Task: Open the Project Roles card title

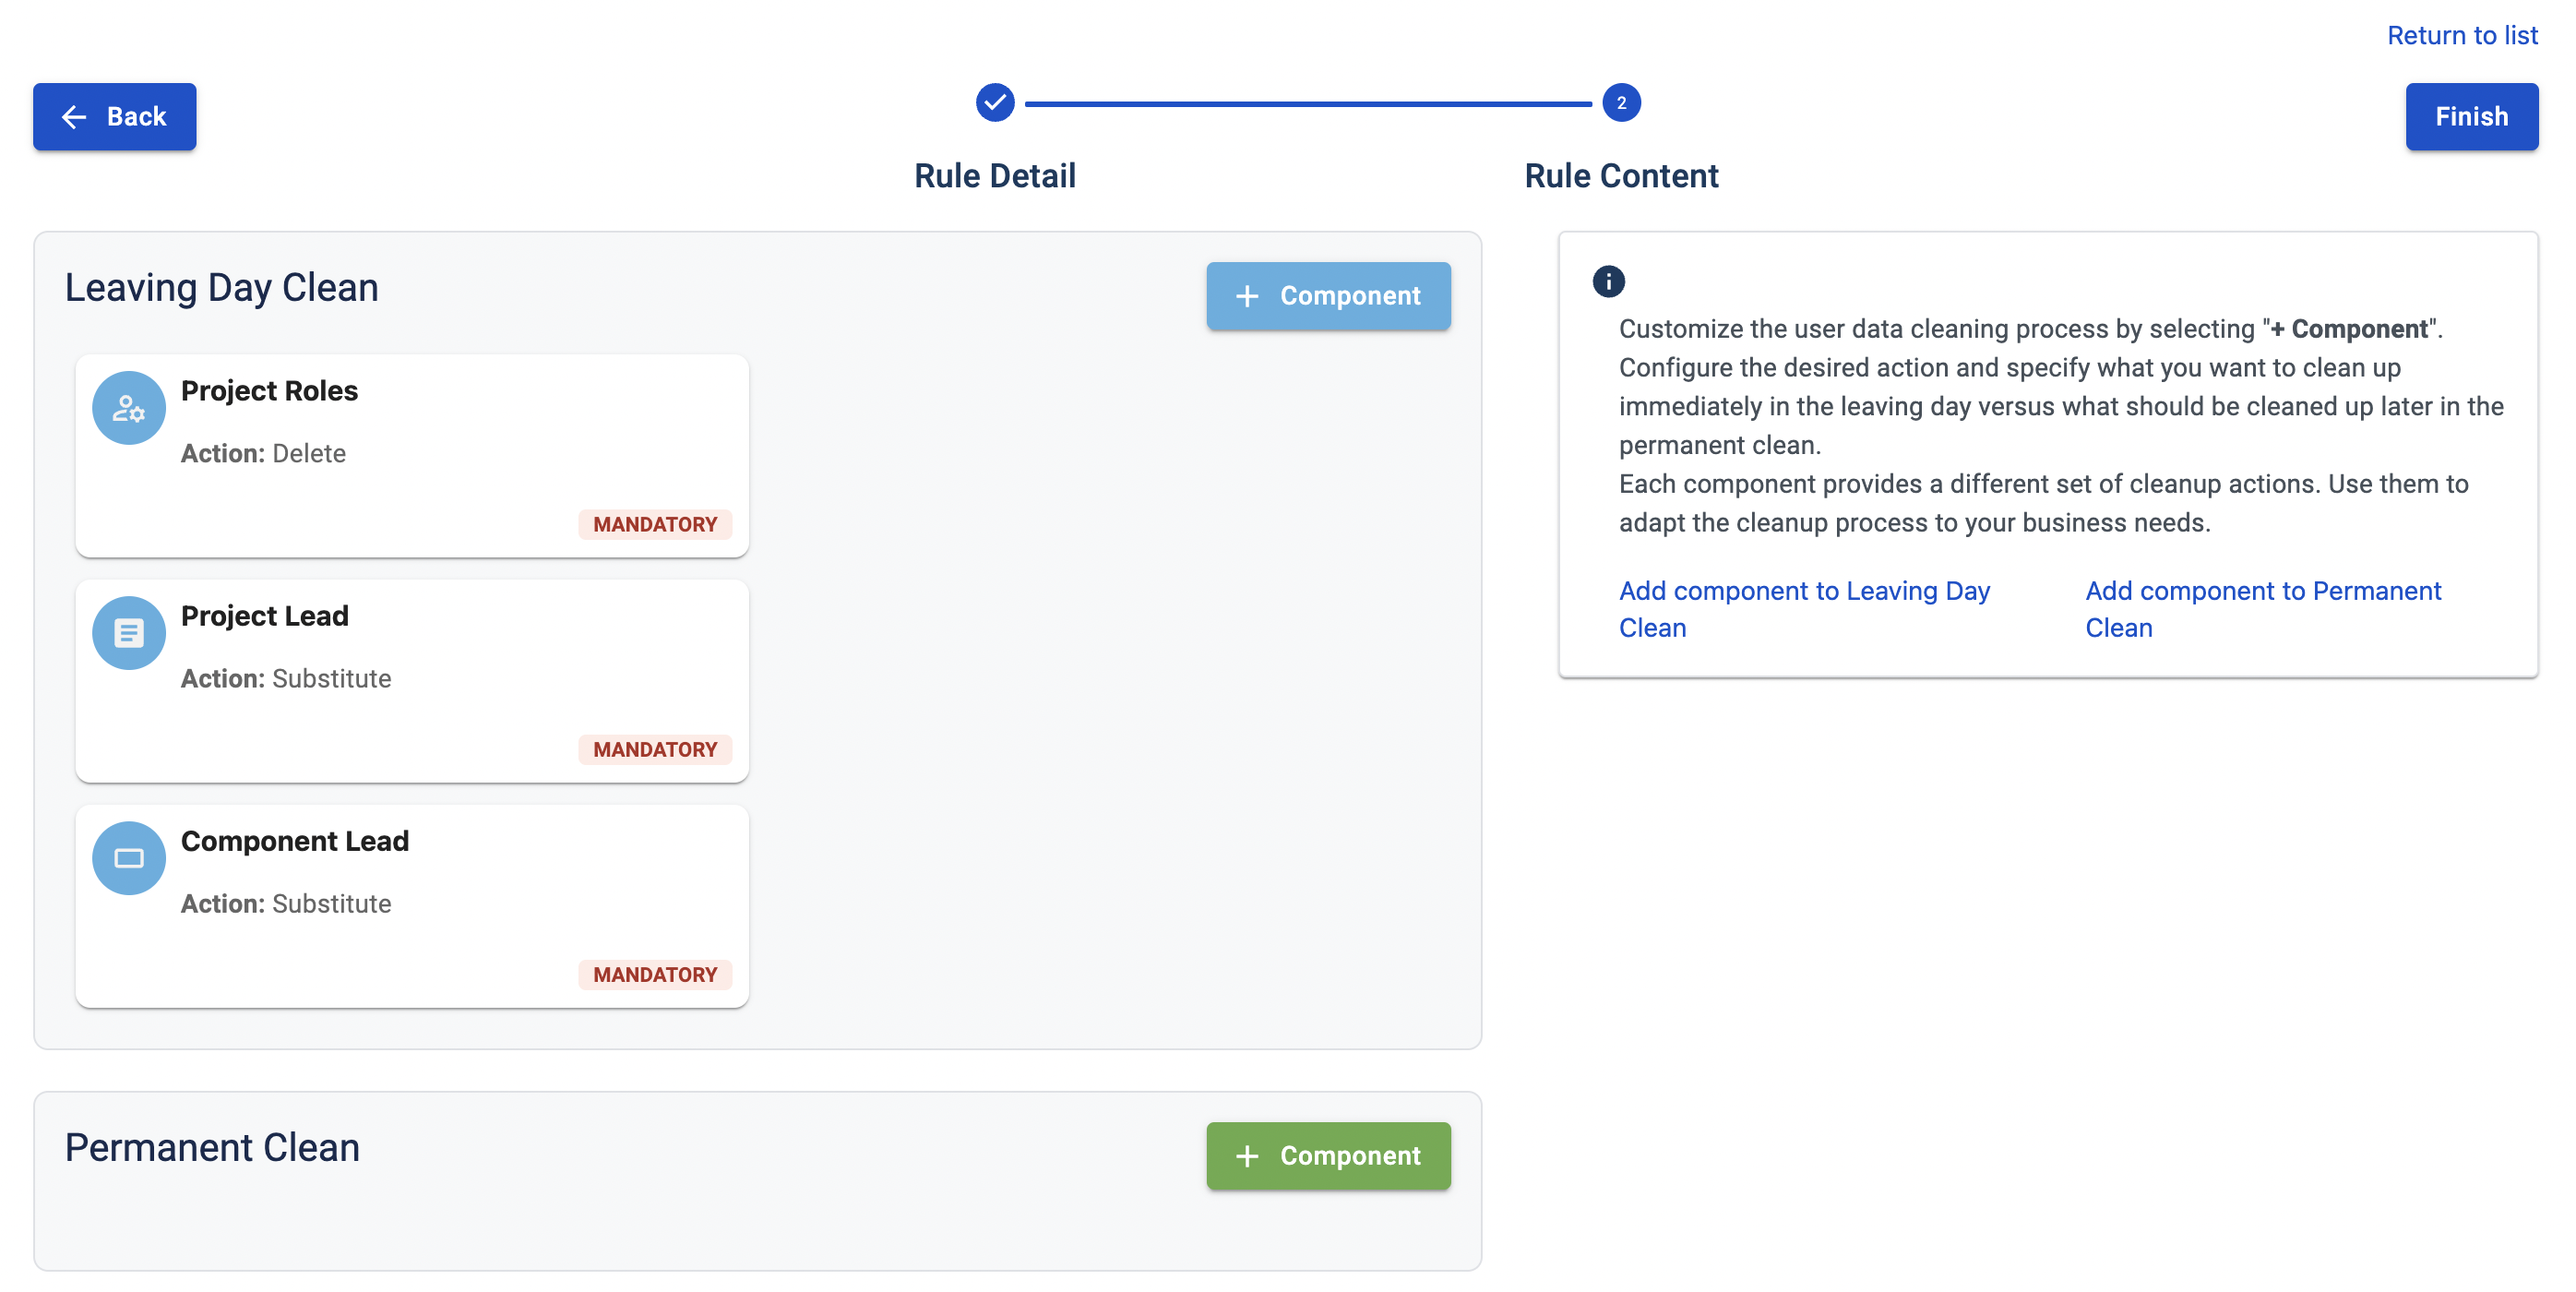Action: pos(269,391)
